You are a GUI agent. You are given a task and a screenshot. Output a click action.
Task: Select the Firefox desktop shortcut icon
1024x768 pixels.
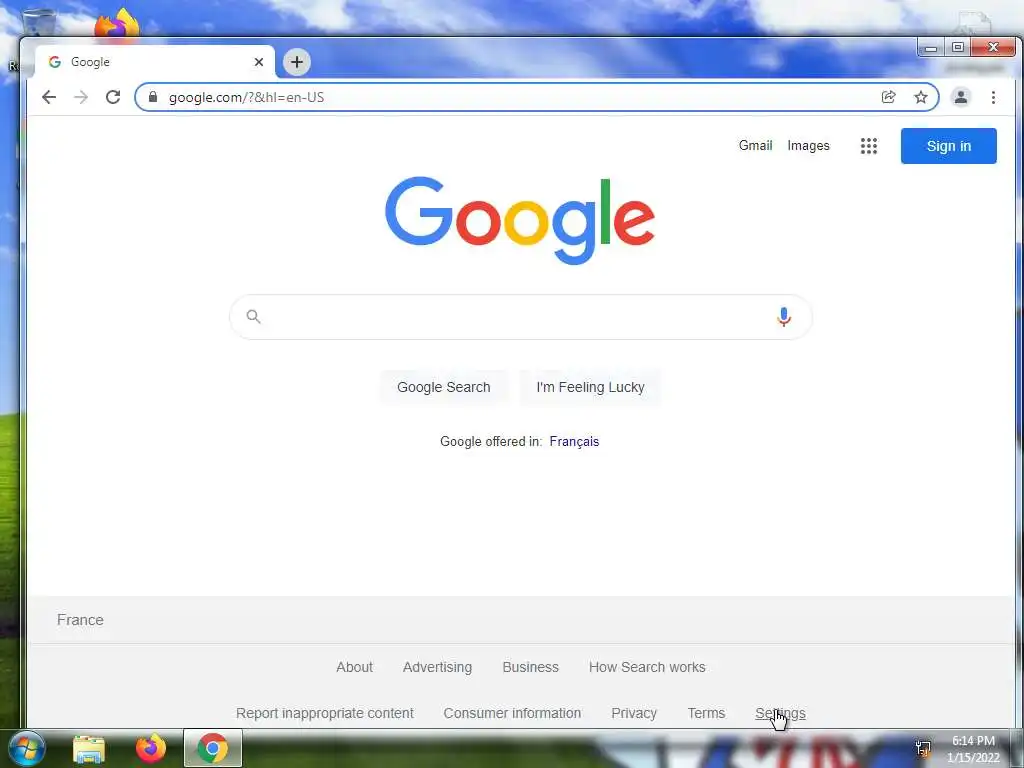click(x=117, y=24)
